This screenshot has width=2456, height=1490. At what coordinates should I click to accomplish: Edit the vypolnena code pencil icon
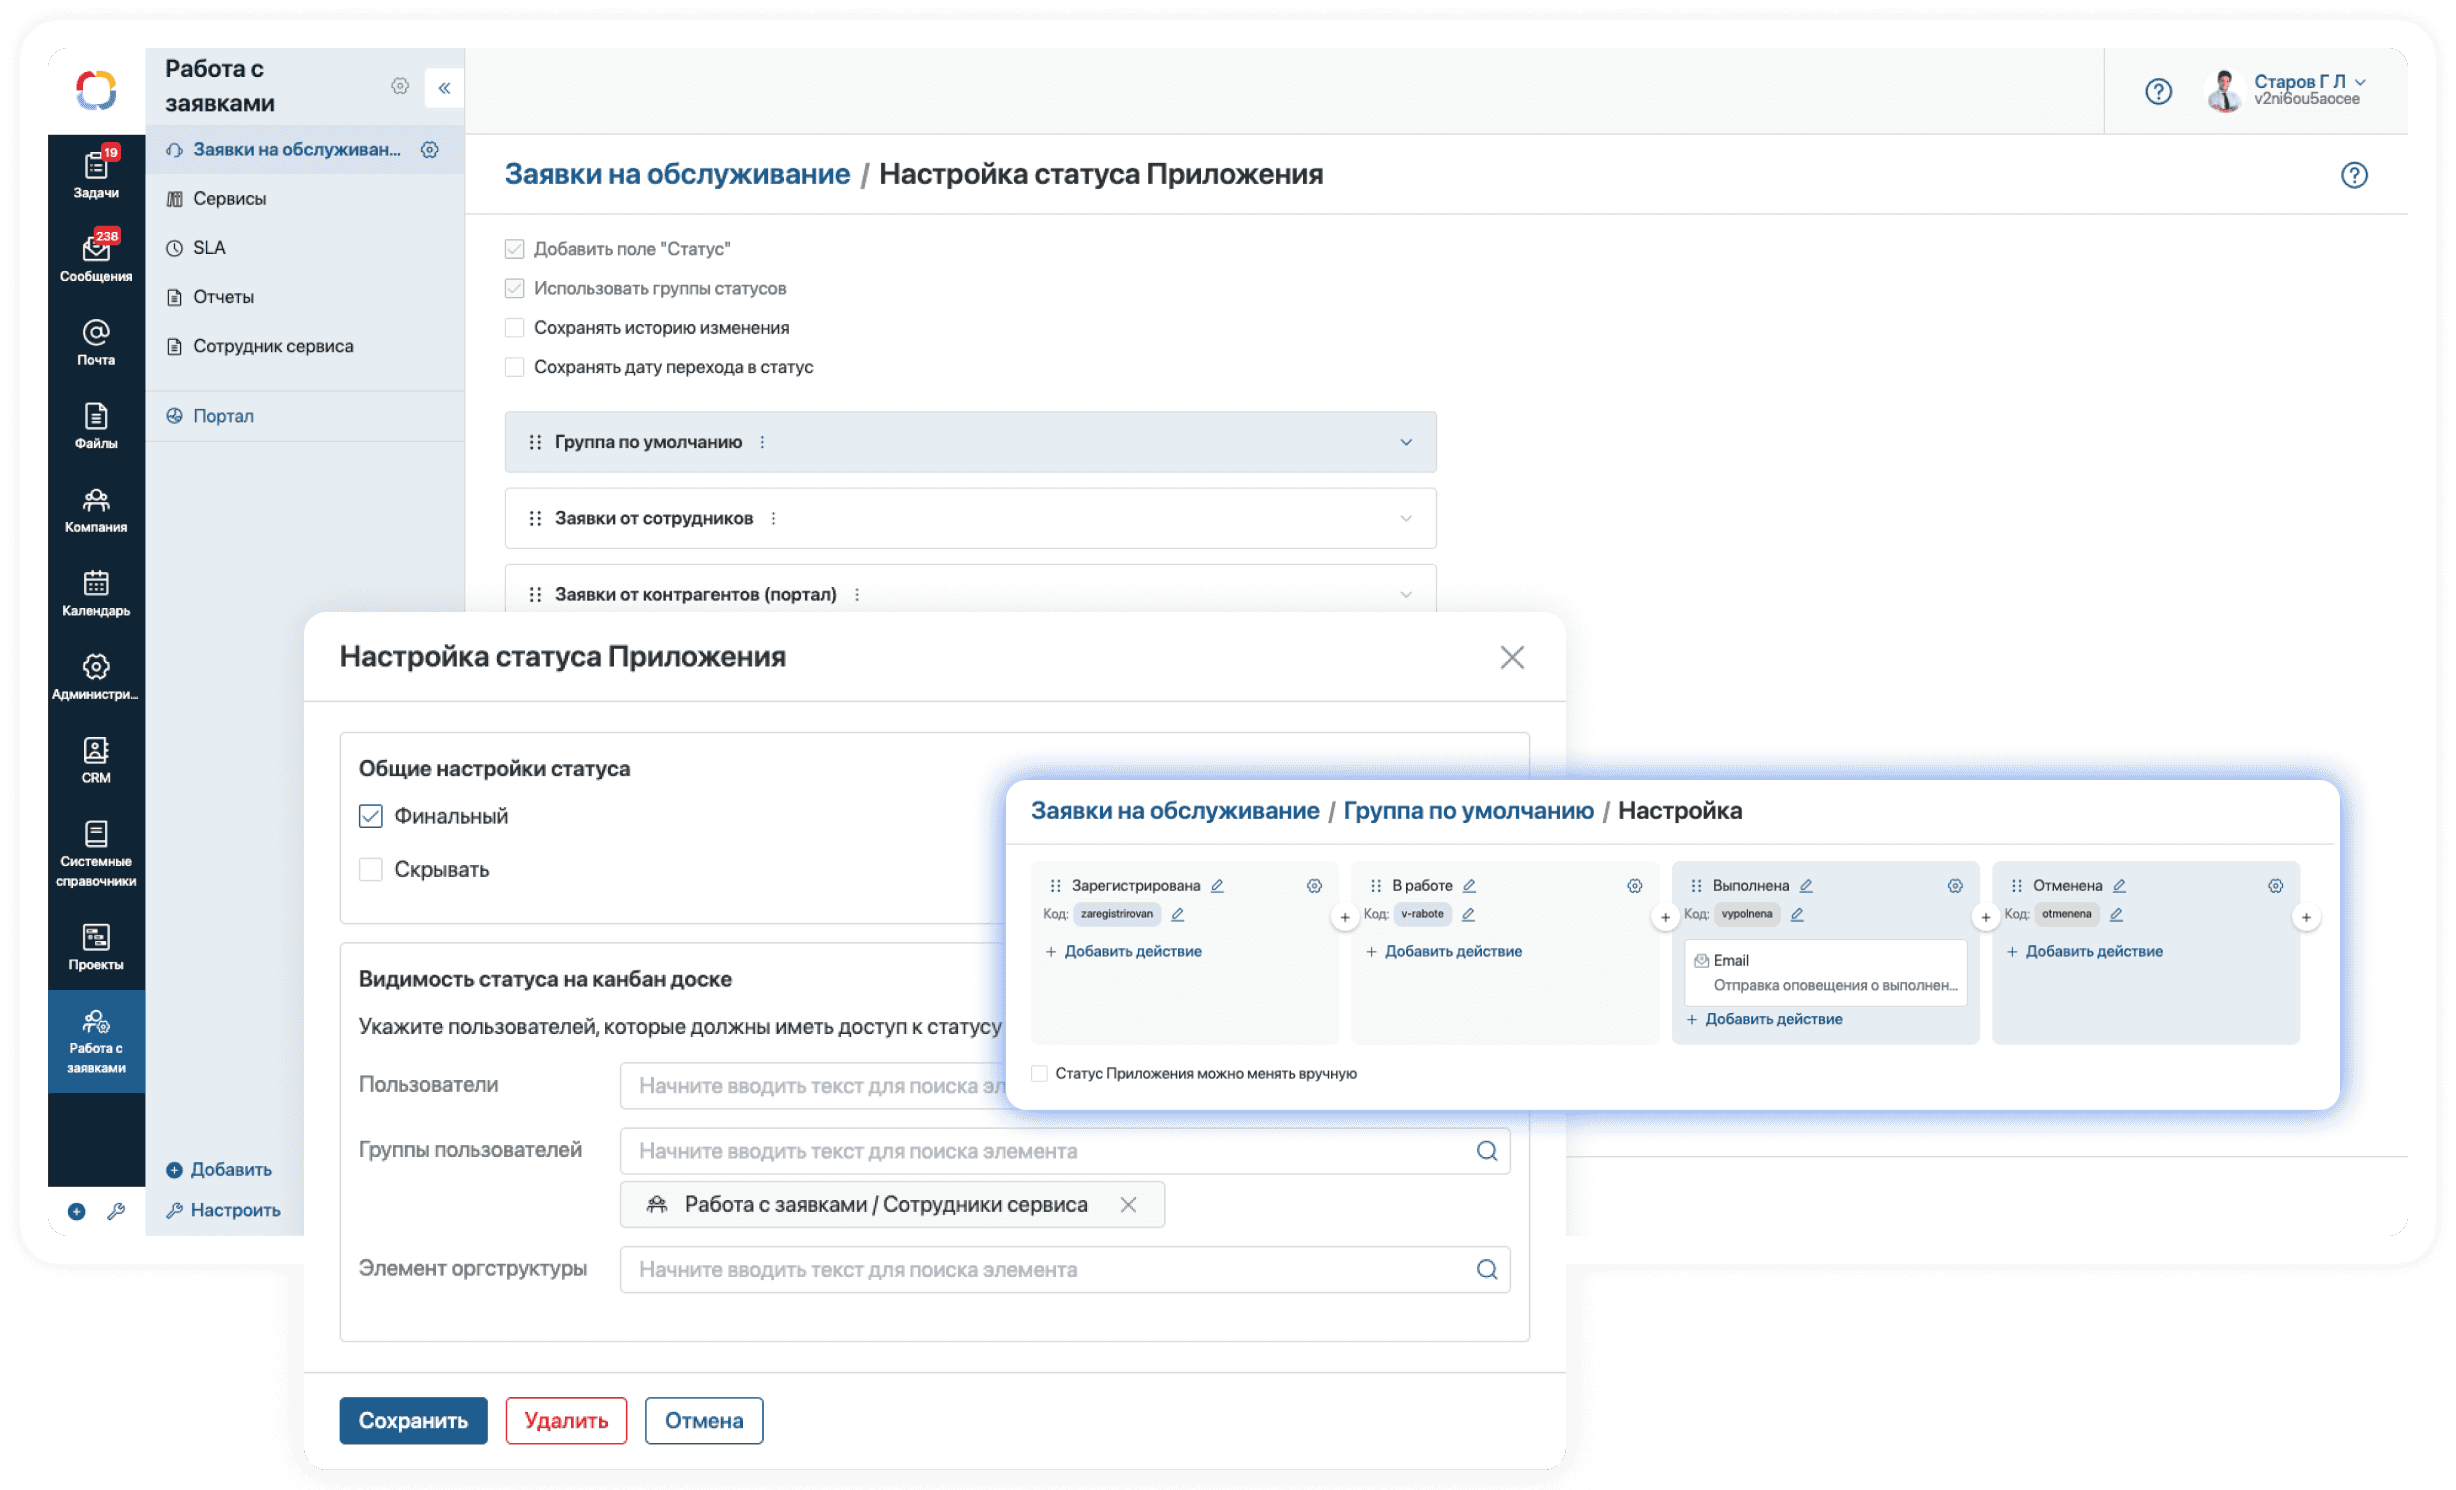click(x=1798, y=914)
